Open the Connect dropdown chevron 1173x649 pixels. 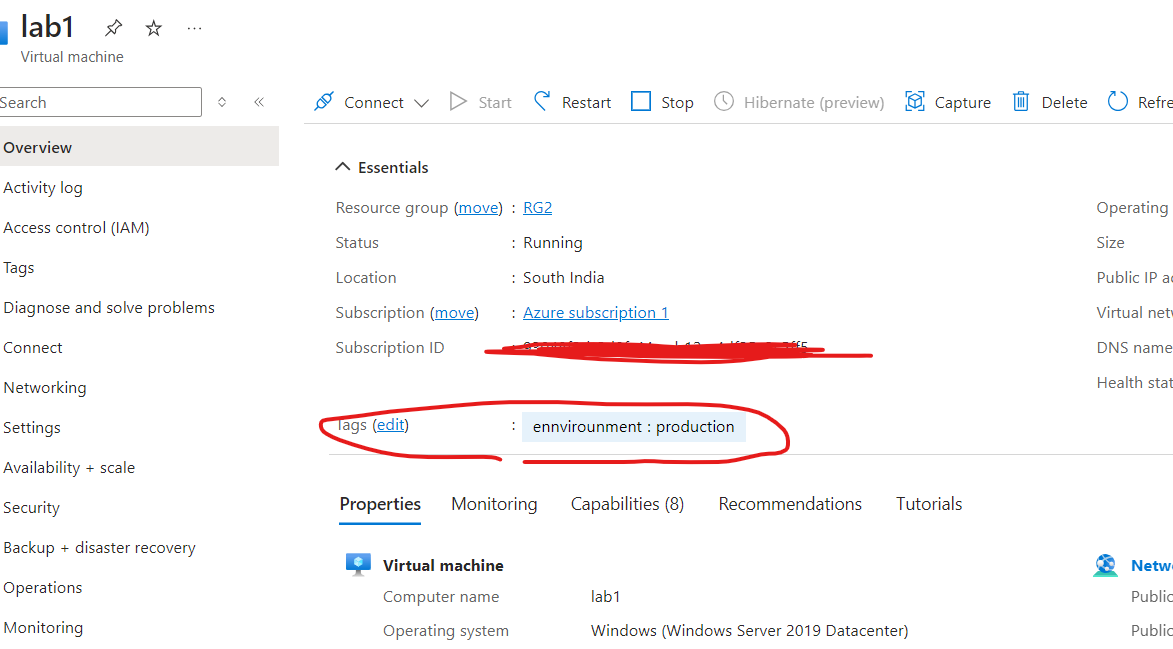click(x=421, y=103)
